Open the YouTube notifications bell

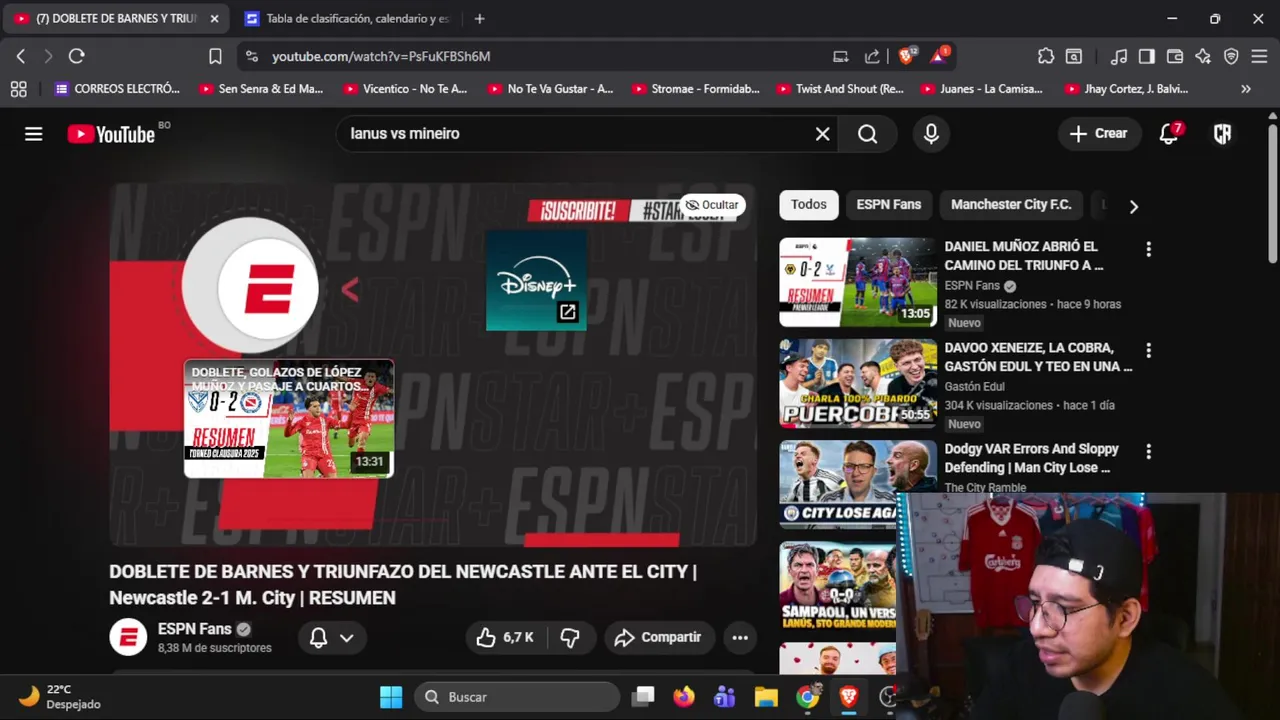1169,134
